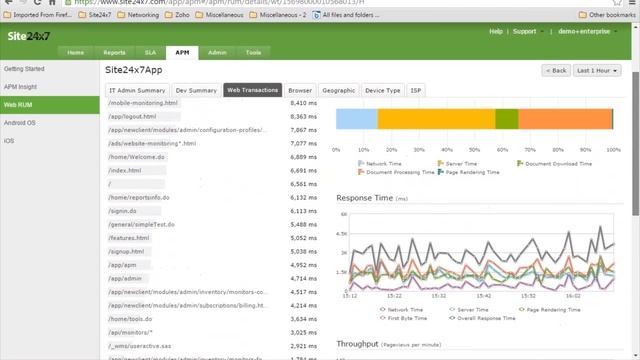Open the Zoho bookmark folder
The width and height of the screenshot is (640, 360).
(177, 15)
